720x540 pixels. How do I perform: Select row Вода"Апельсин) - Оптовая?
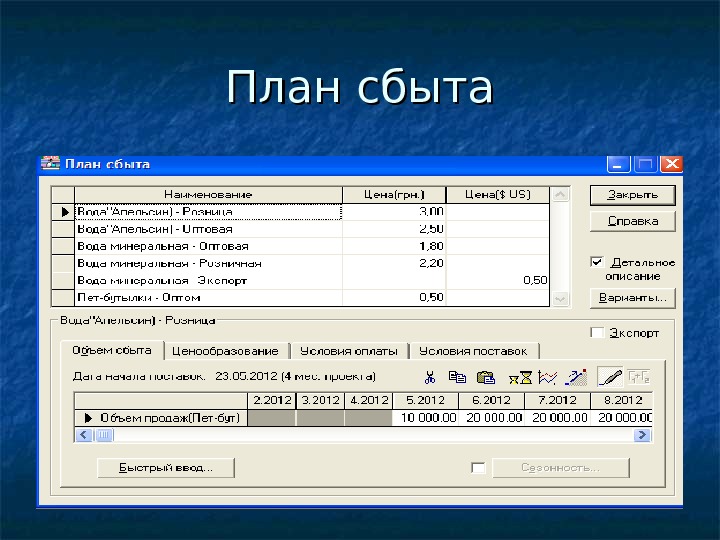pos(208,229)
